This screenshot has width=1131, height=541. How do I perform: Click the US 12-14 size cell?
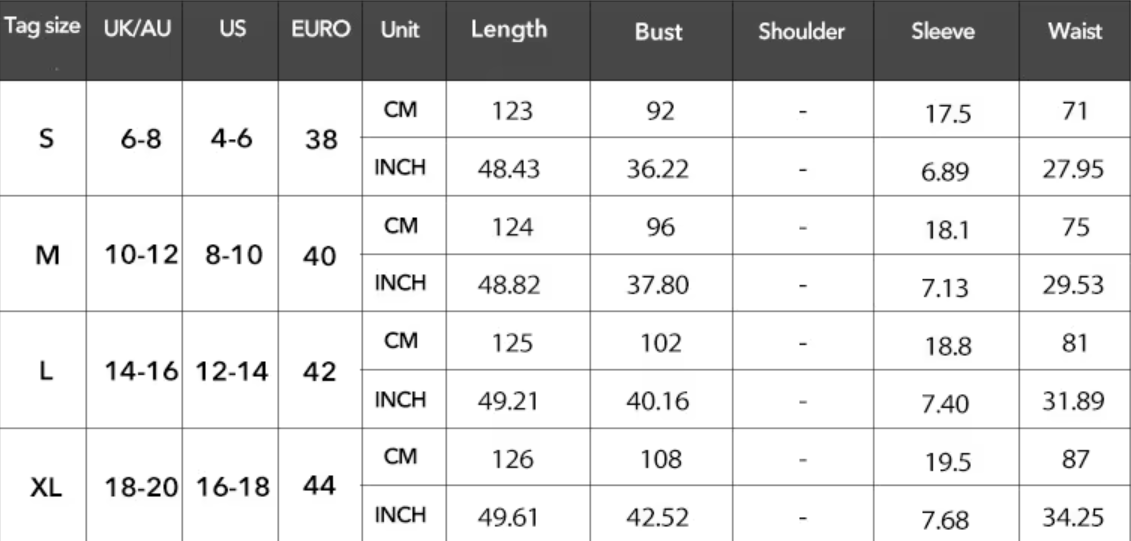pos(233,372)
